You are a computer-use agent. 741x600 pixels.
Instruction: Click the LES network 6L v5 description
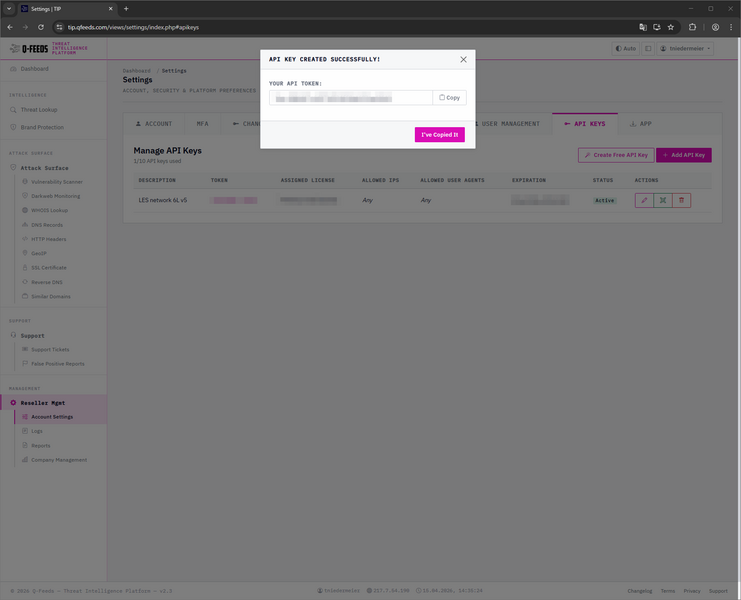tap(163, 200)
